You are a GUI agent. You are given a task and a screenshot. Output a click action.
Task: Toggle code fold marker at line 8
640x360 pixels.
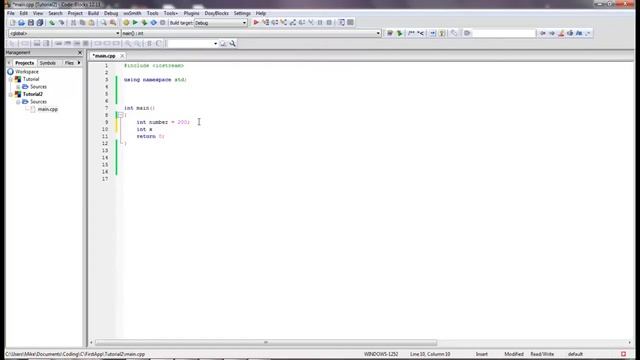click(120, 115)
